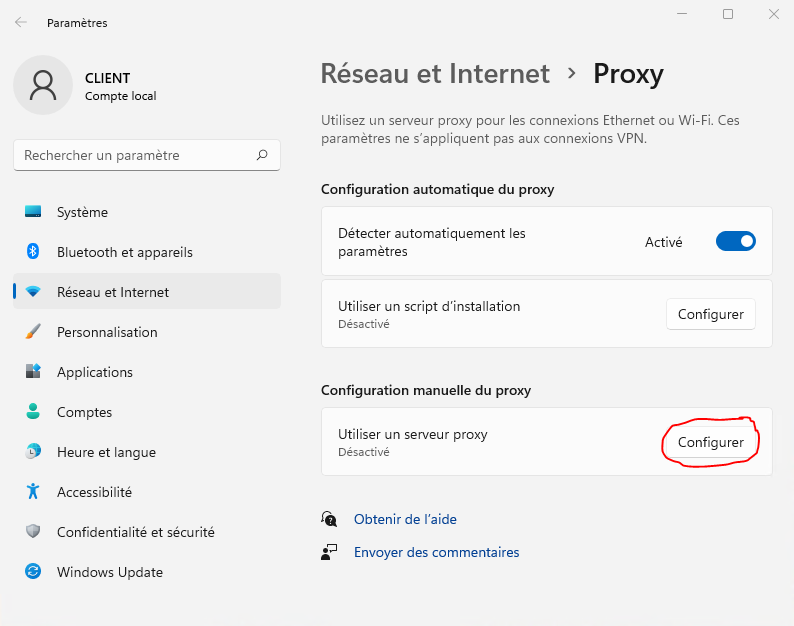Open Comptes settings category
The height and width of the screenshot is (626, 794).
[x=147, y=412]
